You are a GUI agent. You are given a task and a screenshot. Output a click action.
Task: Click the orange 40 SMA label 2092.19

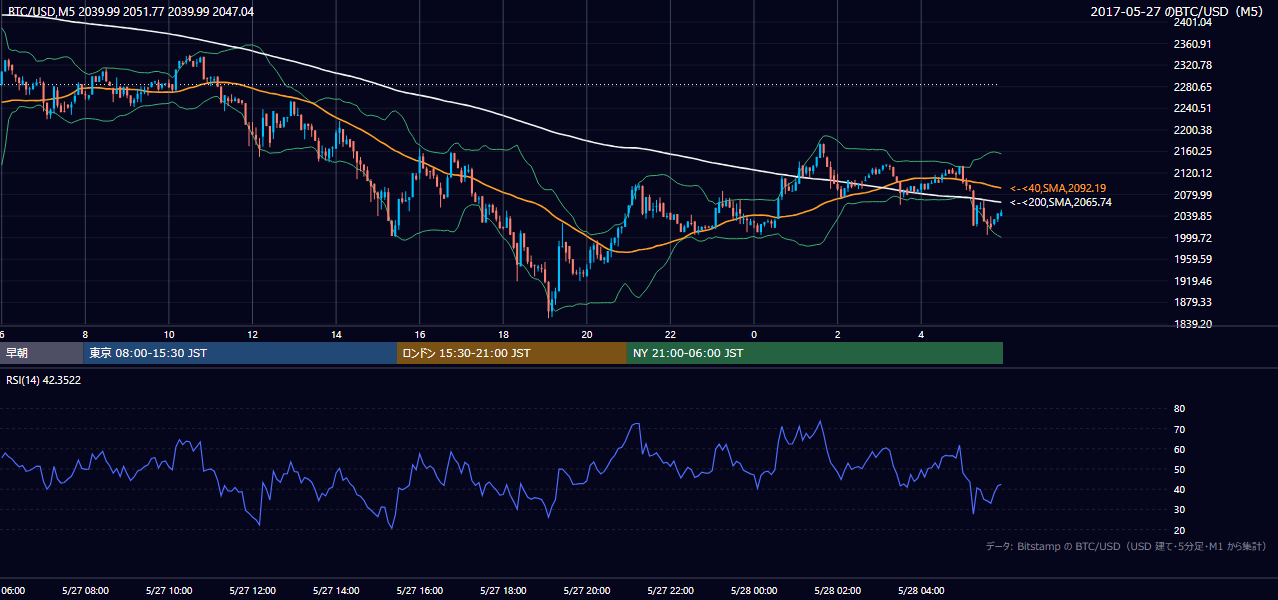(1060, 188)
